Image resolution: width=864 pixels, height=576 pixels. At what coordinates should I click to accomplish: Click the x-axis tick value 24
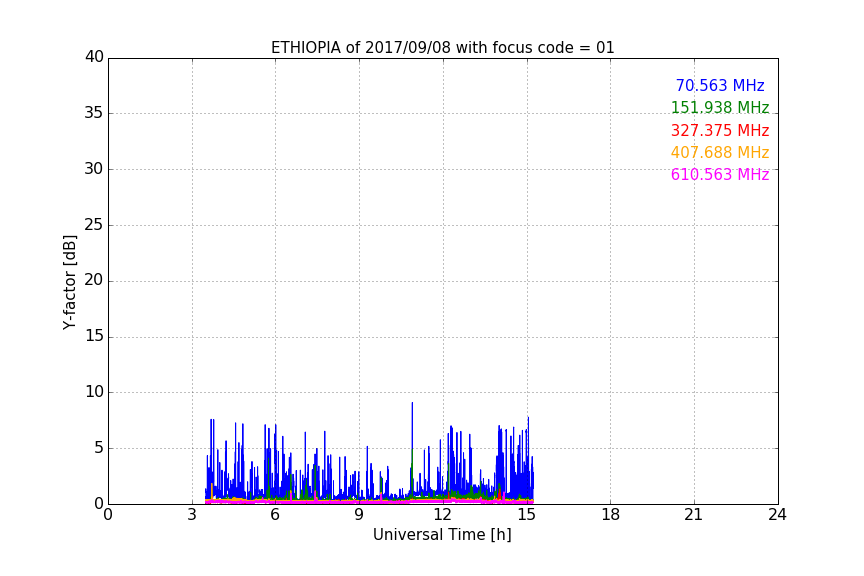(x=777, y=515)
